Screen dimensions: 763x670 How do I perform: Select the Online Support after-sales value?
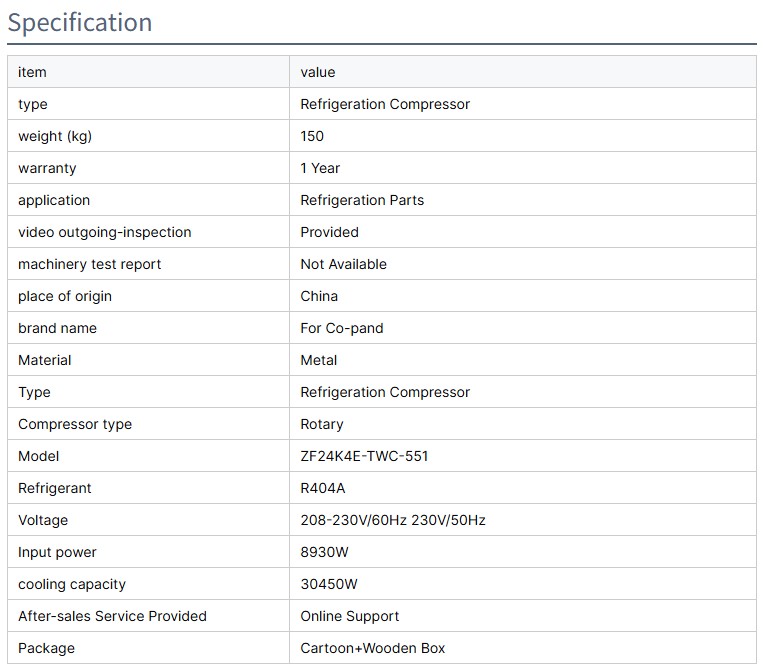350,616
